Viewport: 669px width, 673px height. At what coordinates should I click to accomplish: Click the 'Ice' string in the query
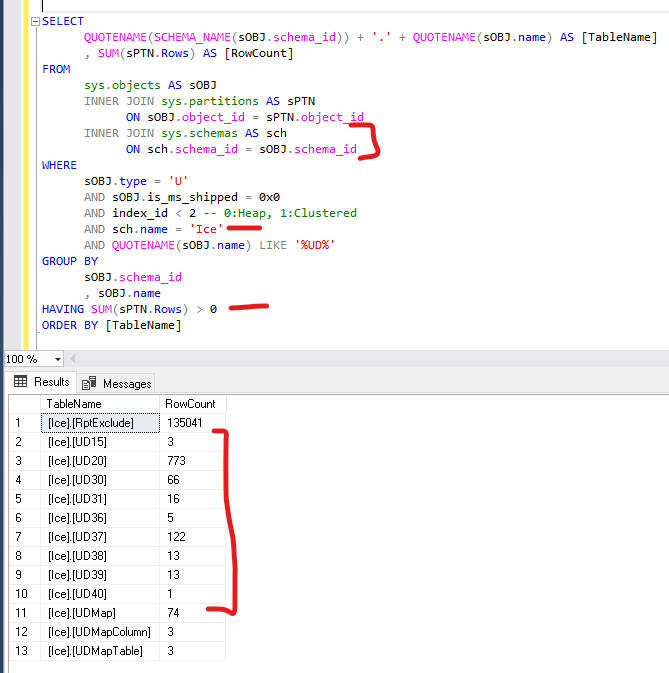click(x=206, y=229)
